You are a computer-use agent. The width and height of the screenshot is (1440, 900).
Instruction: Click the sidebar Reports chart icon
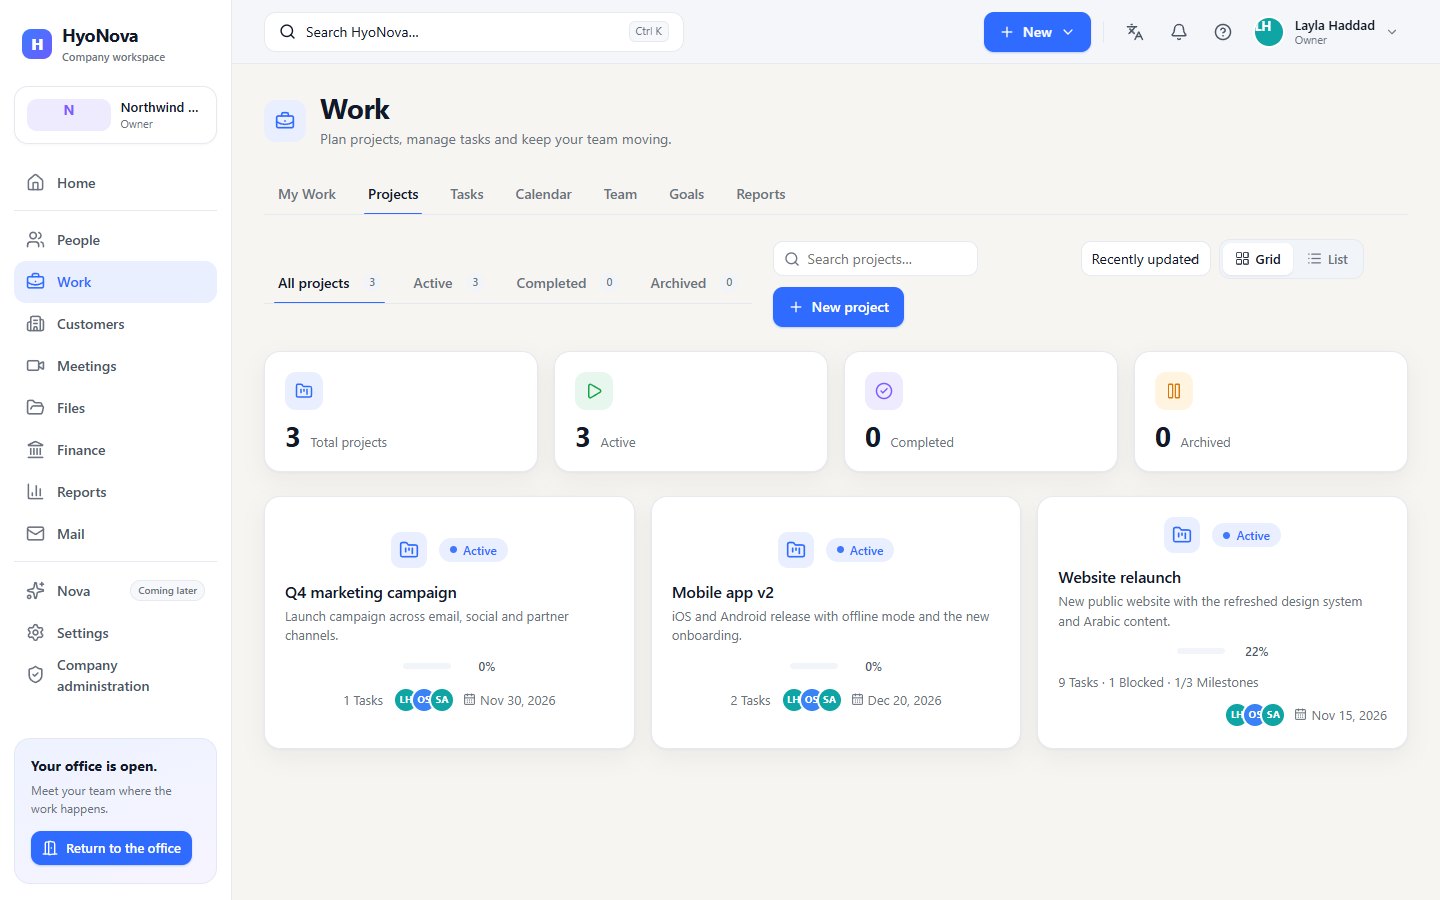coord(36,492)
